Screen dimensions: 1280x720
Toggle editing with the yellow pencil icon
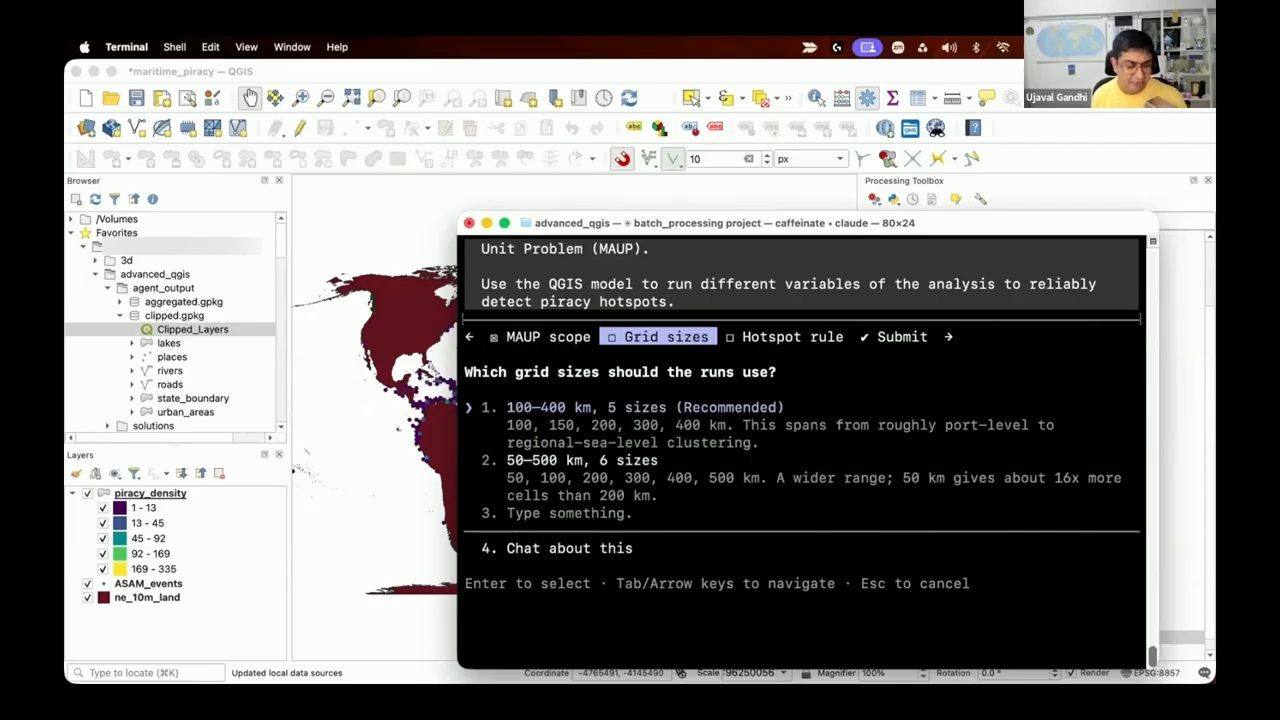(299, 128)
